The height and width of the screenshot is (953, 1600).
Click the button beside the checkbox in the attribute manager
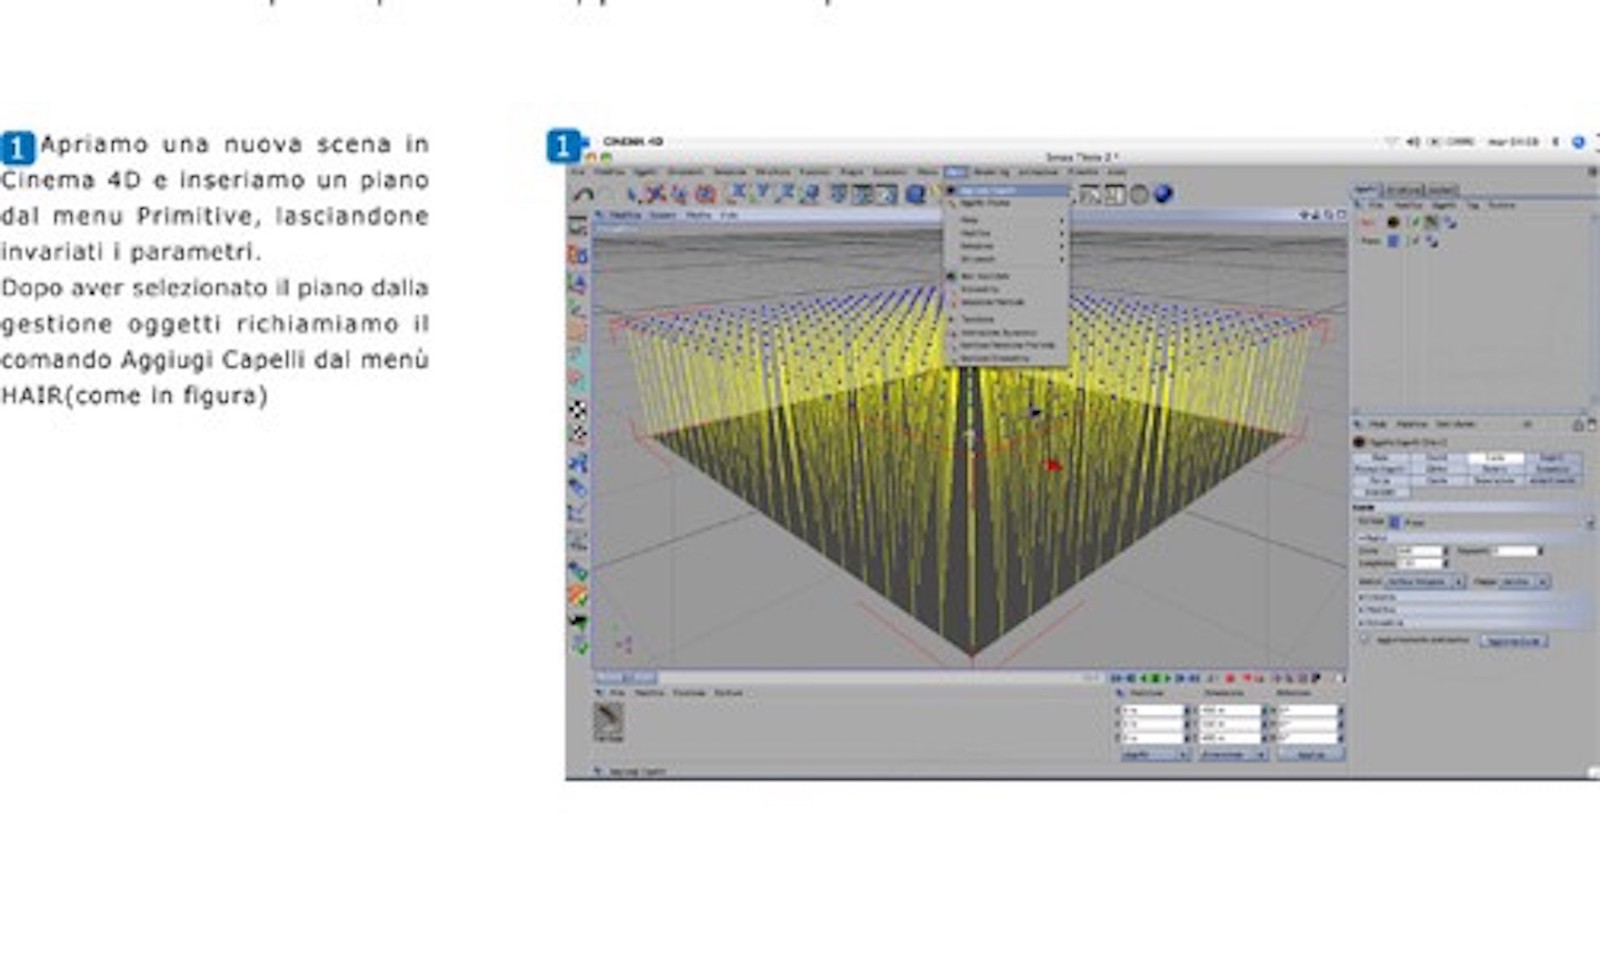pyautogui.click(x=1514, y=641)
